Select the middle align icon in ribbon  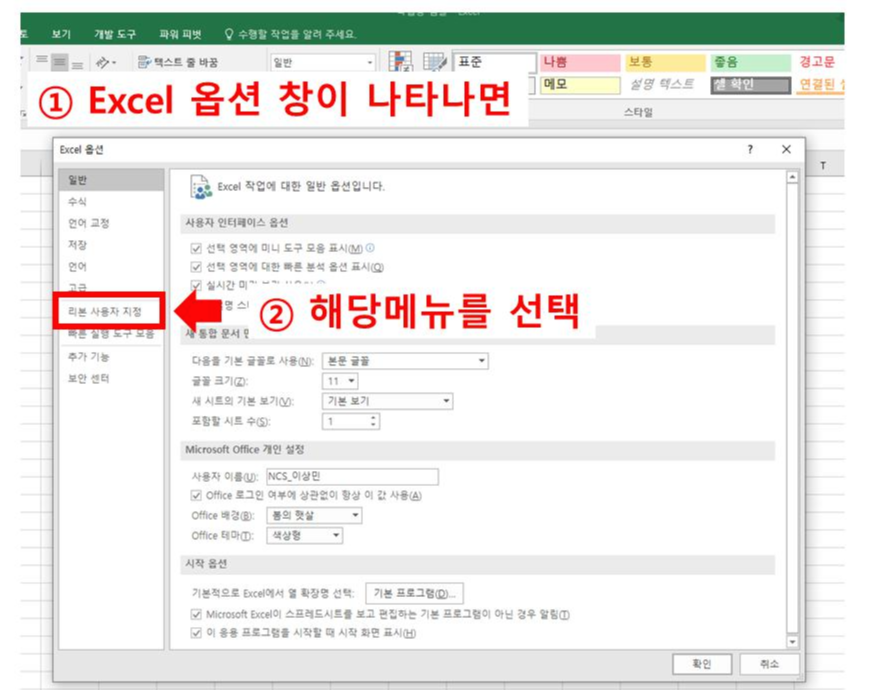[x=60, y=62]
